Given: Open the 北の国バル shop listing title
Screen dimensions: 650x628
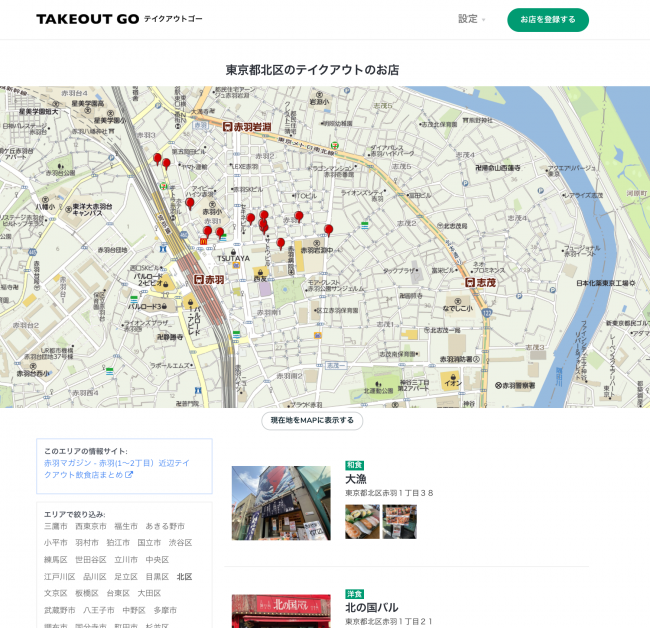Looking at the screenshot, I should 371,608.
